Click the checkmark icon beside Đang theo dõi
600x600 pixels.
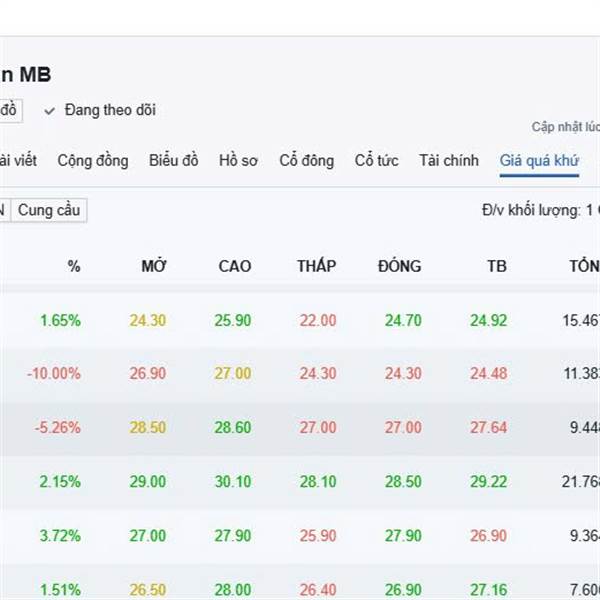coord(49,110)
